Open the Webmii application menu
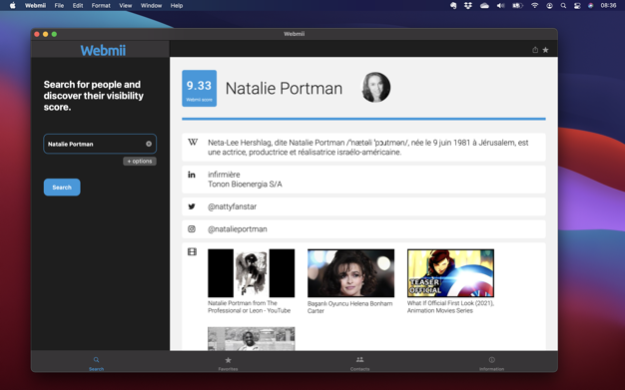The height and width of the screenshot is (390, 625). (35, 6)
